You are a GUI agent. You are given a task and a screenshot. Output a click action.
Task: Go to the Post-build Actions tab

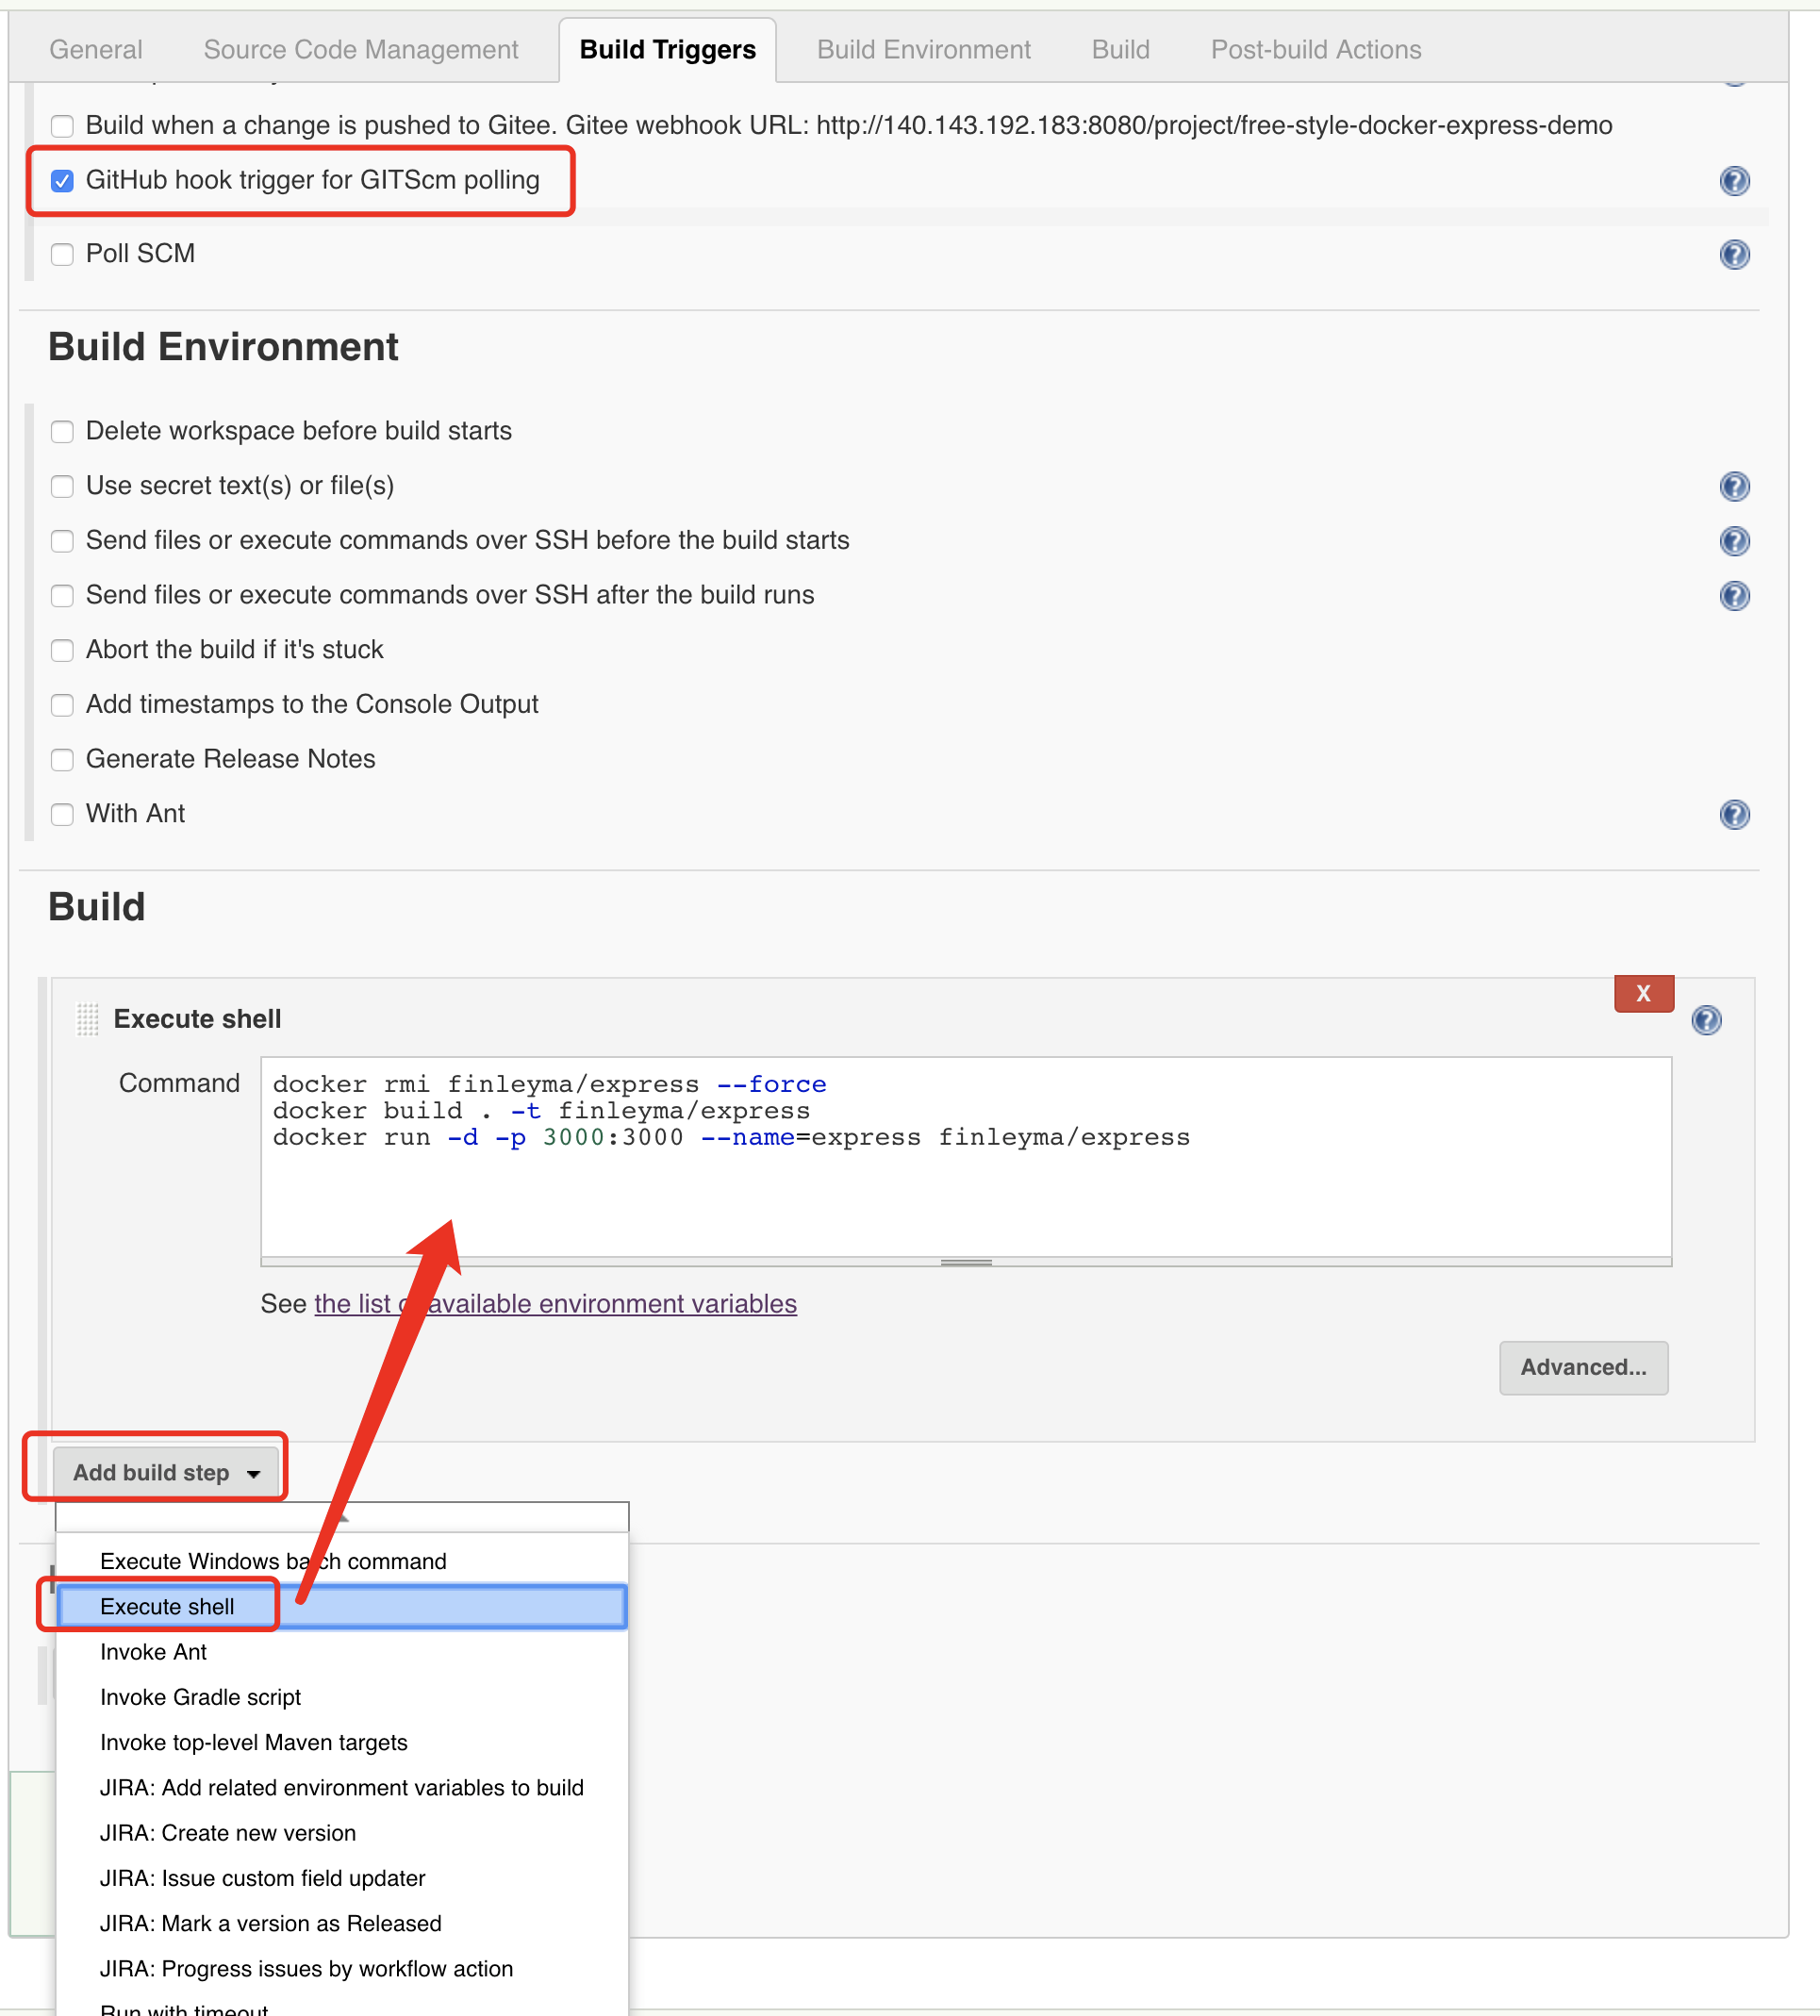coord(1316,49)
